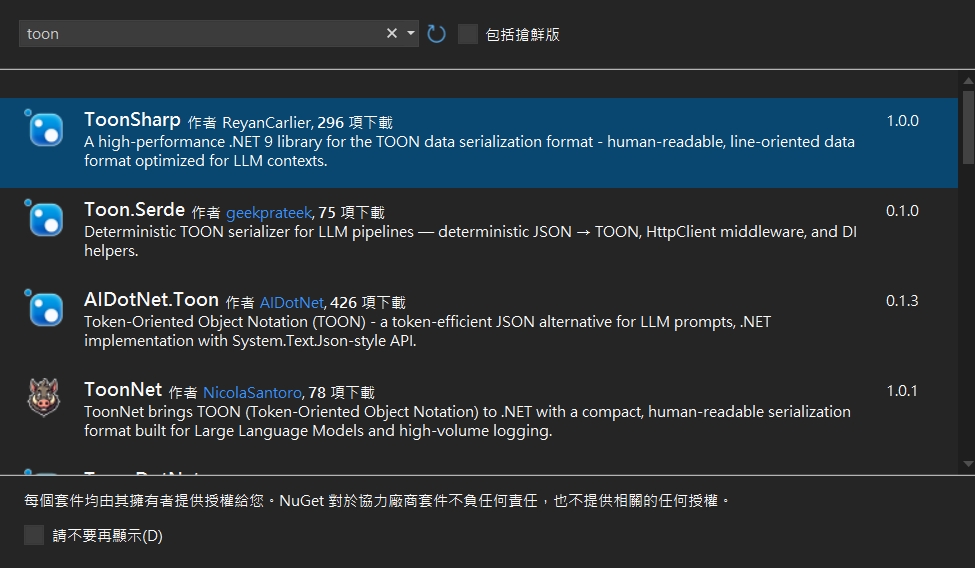Open geekprateek author link
975x568 pixels.
pyautogui.click(x=269, y=213)
